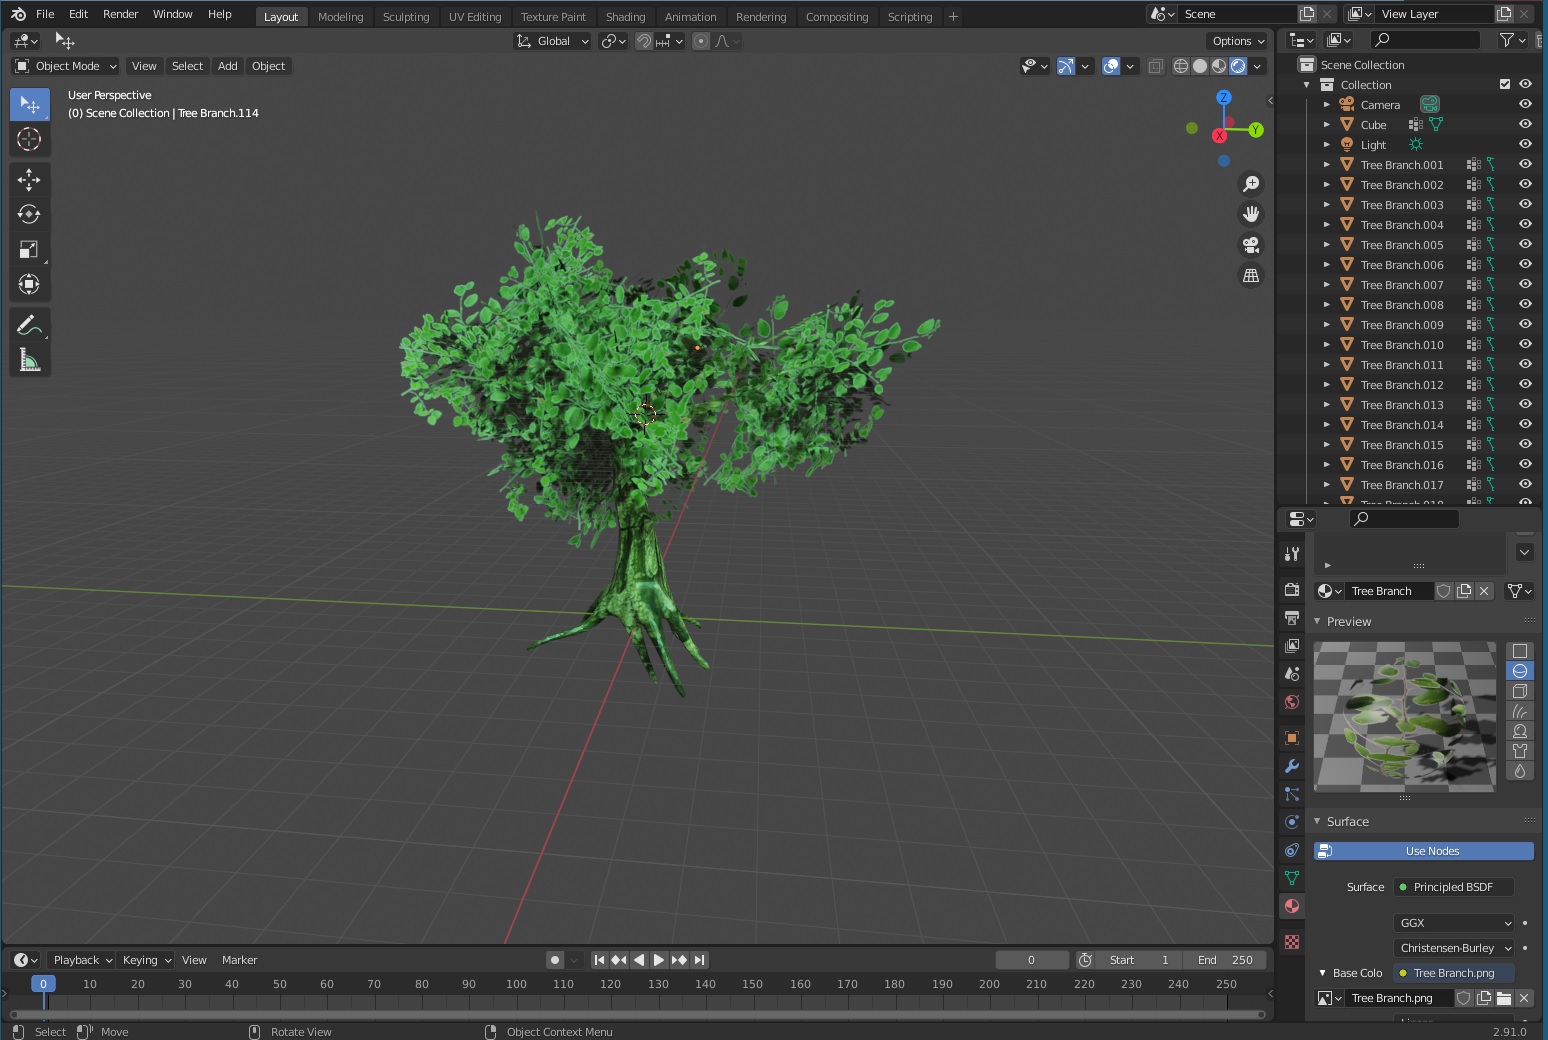Hide Light in outliner
Image resolution: width=1548 pixels, height=1040 pixels.
tap(1525, 144)
